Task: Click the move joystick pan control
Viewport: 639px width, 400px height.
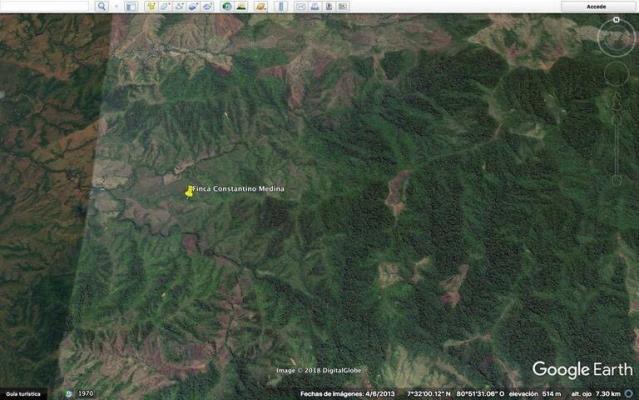Action: tap(617, 76)
